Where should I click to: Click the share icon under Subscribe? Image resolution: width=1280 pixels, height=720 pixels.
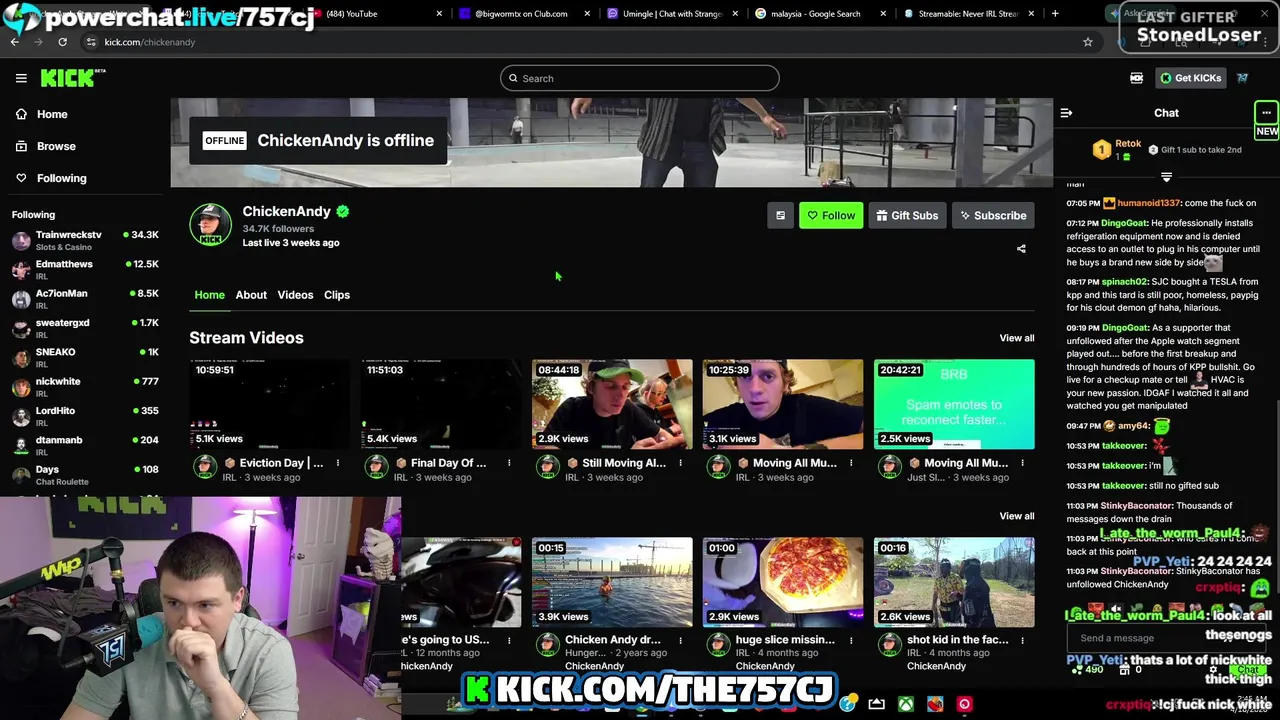point(1021,249)
